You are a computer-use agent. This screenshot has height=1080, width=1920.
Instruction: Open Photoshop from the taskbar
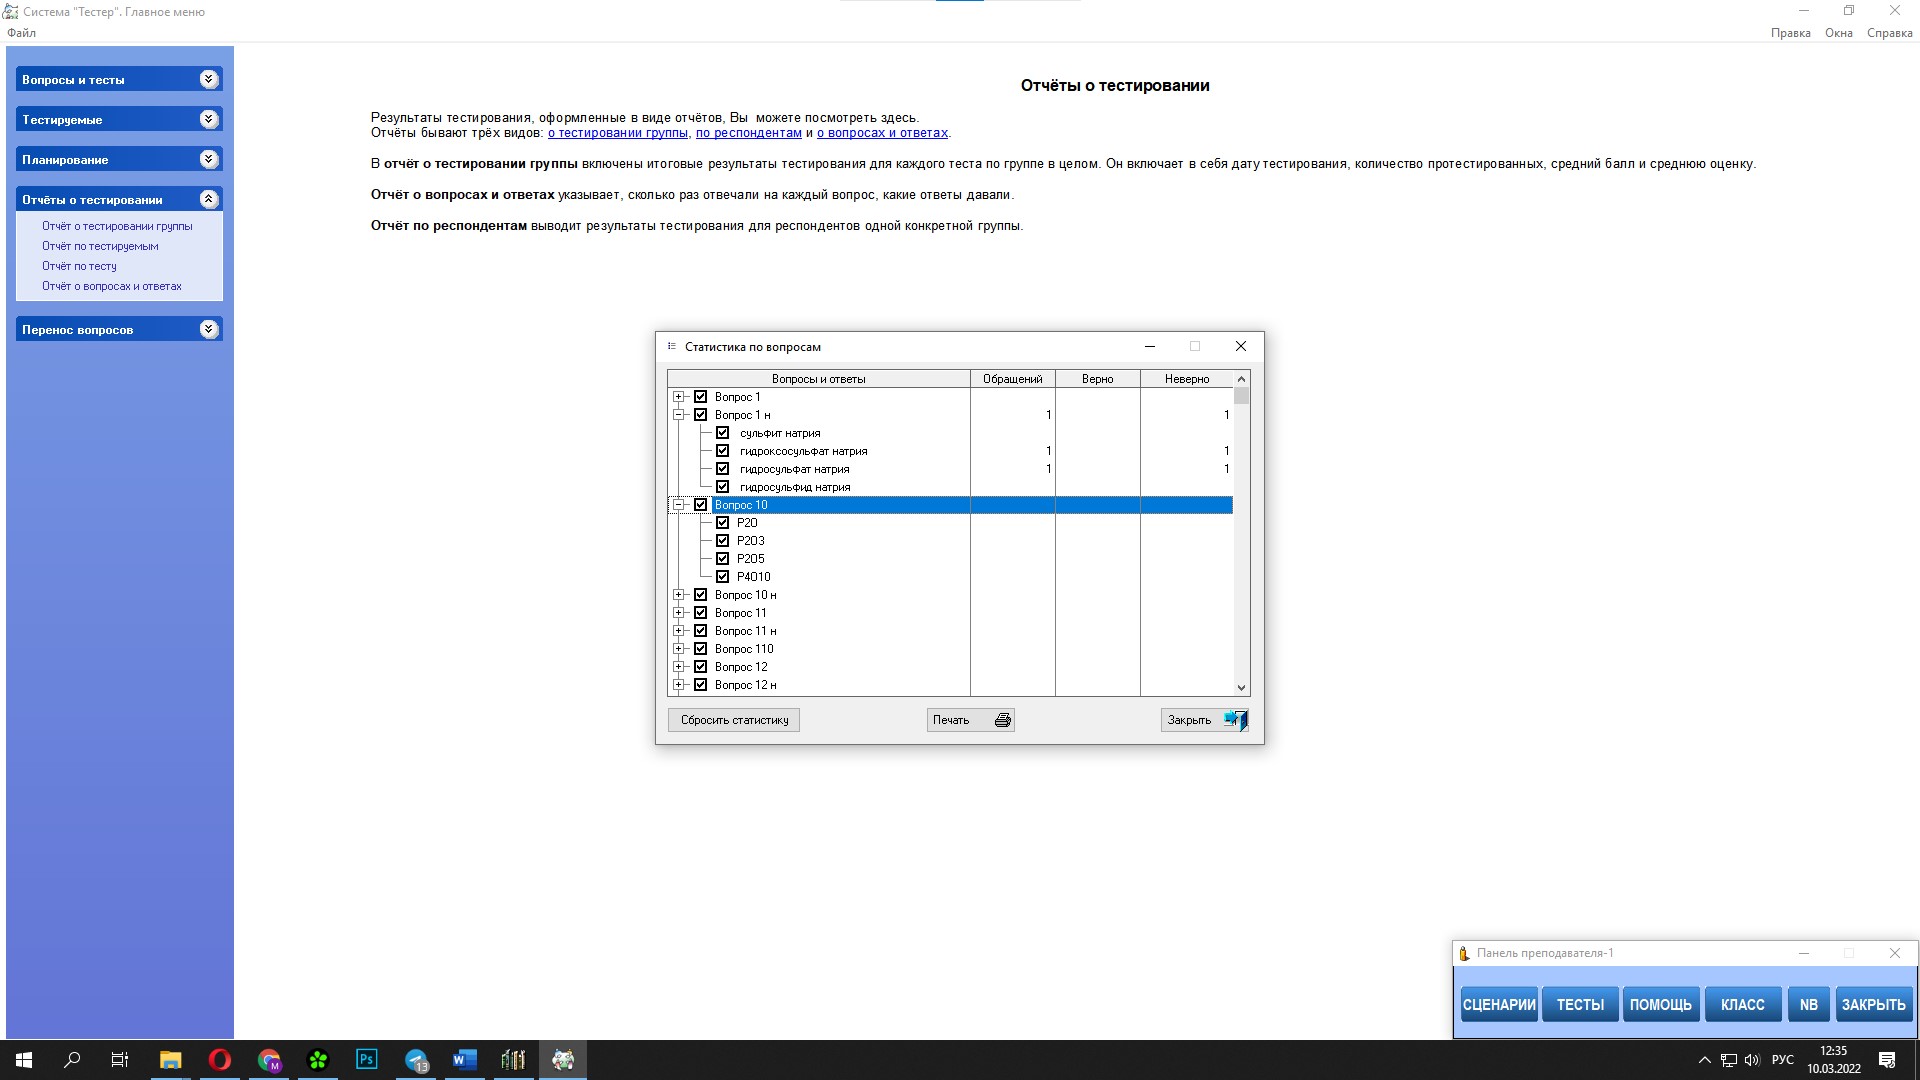pos(367,1059)
